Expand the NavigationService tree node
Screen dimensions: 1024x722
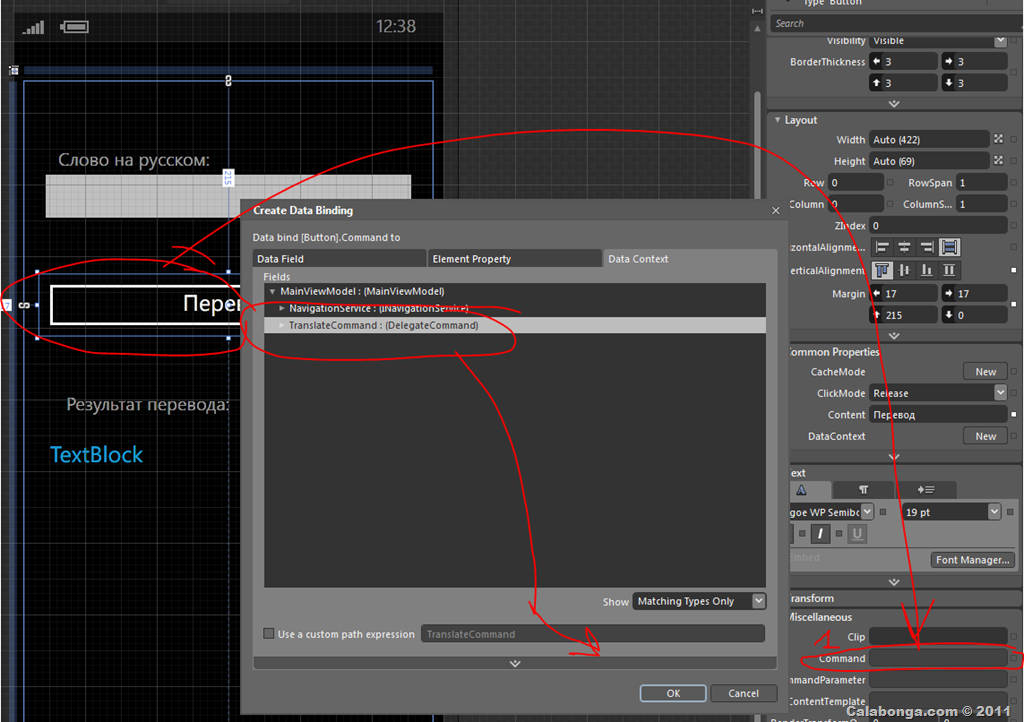(281, 308)
